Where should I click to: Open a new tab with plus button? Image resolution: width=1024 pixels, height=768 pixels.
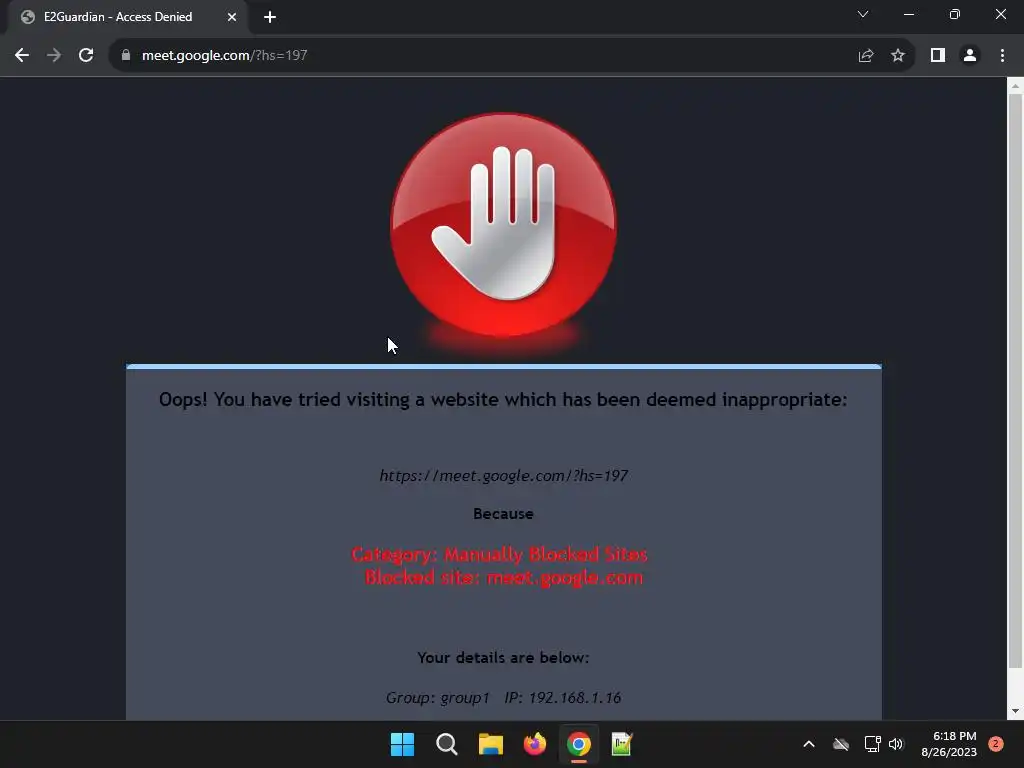click(270, 17)
